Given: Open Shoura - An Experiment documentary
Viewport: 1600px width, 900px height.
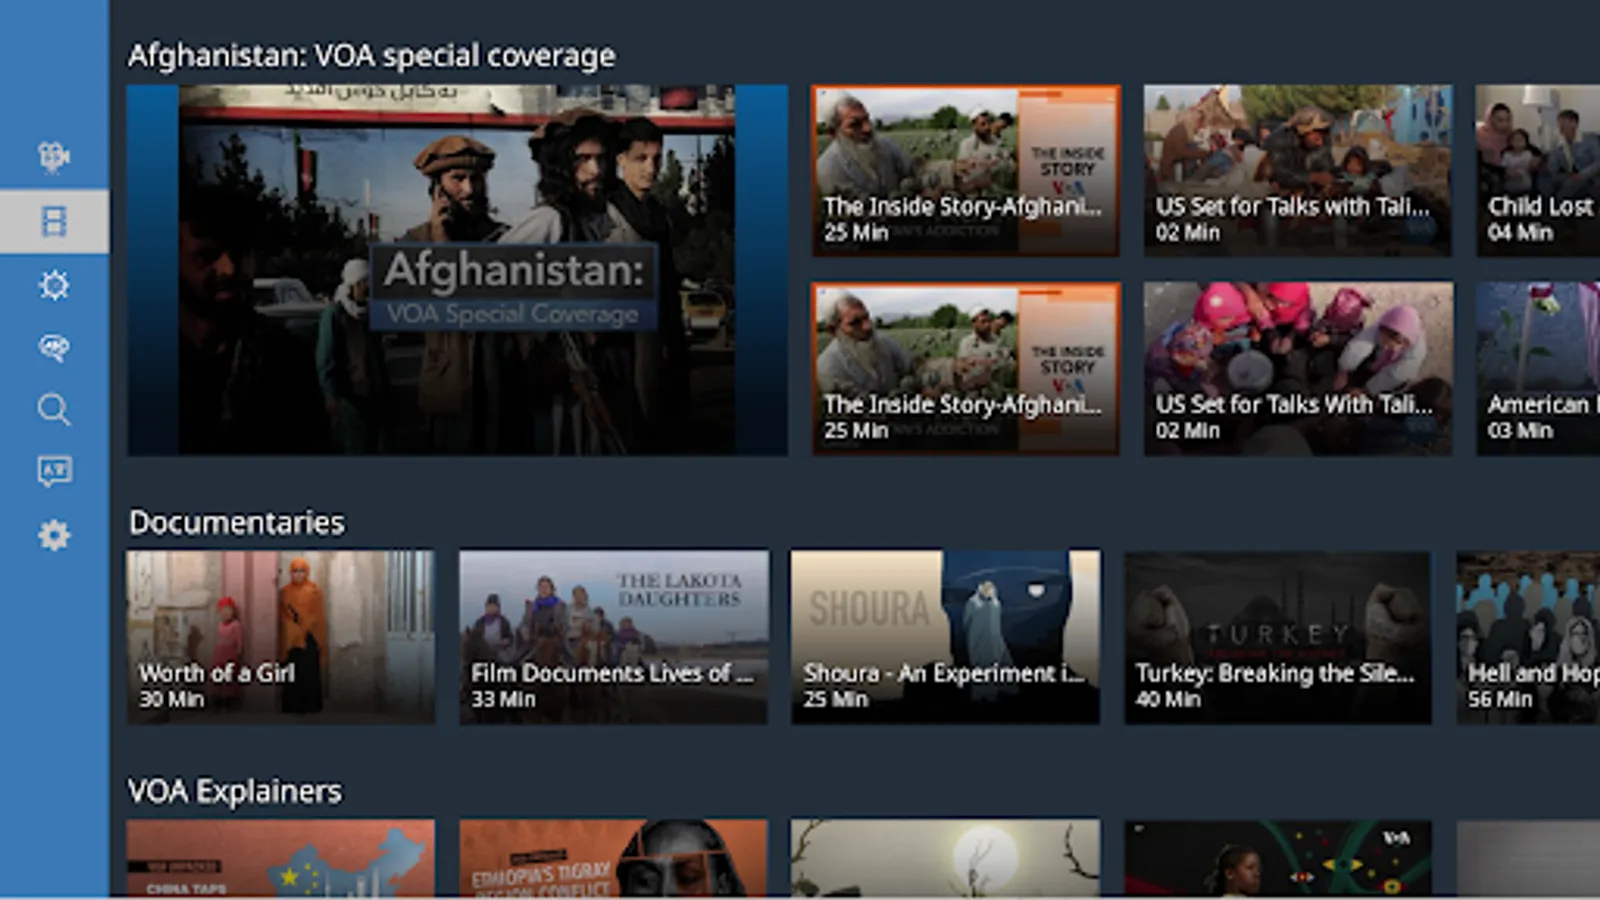Looking at the screenshot, I should pos(945,637).
